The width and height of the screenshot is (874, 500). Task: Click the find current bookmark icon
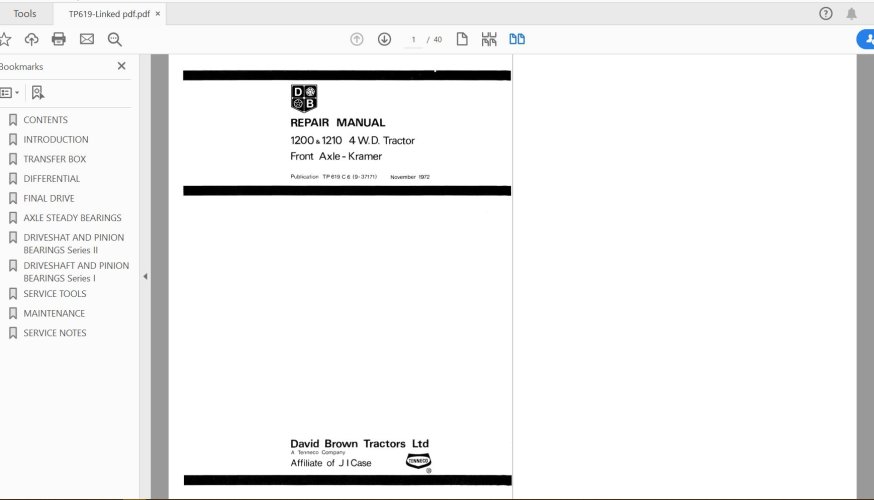point(37,92)
